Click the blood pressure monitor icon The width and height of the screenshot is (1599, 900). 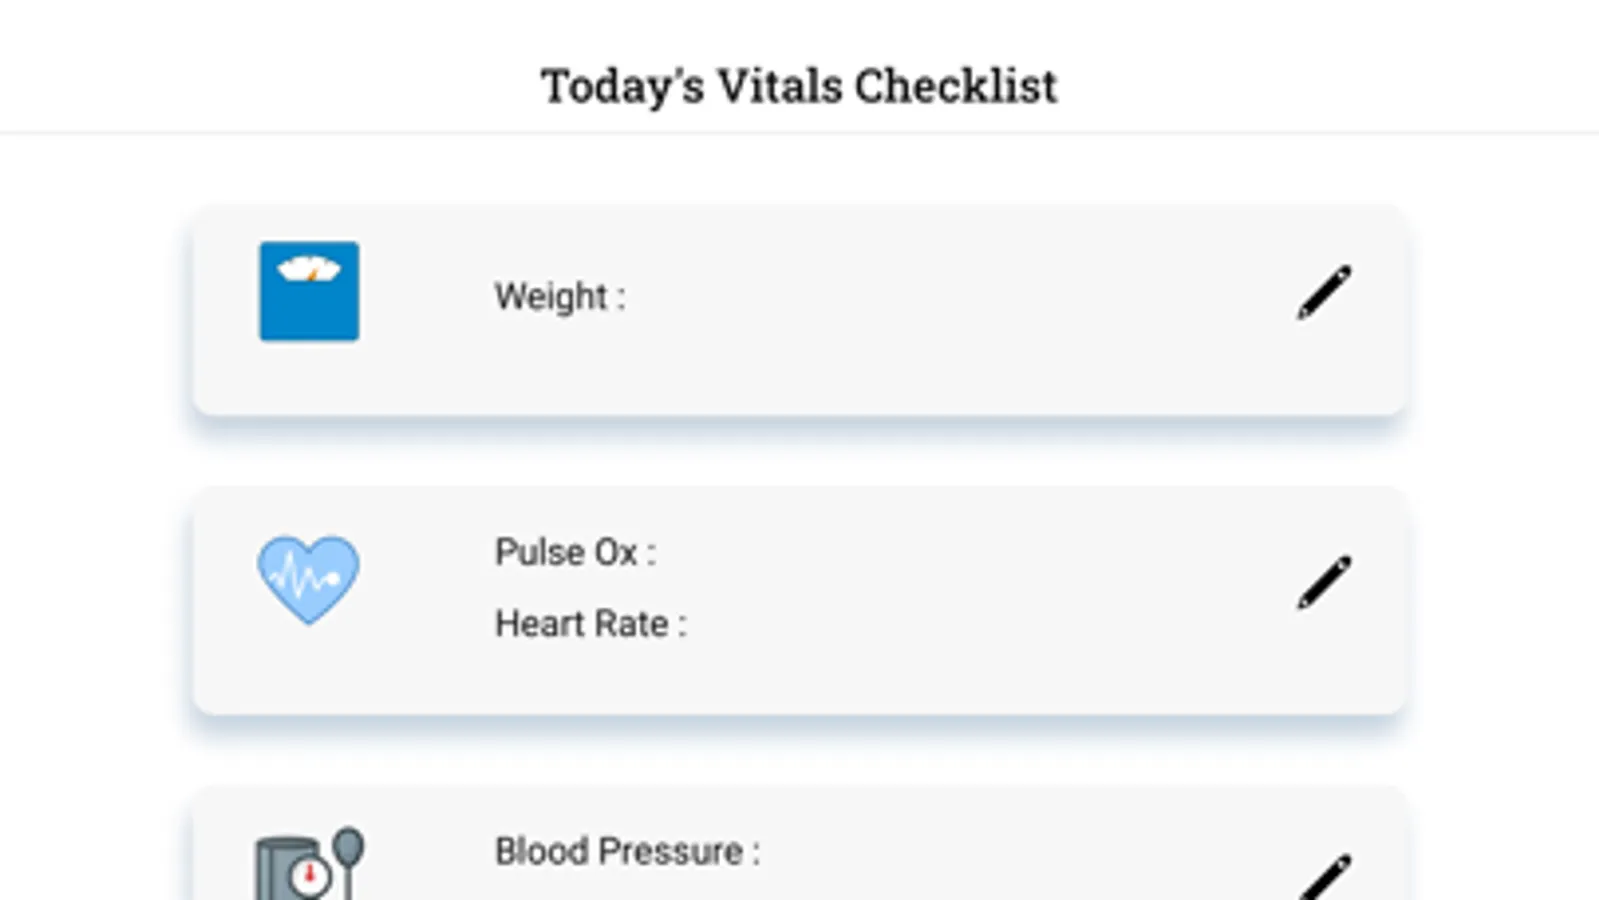pos(309,866)
